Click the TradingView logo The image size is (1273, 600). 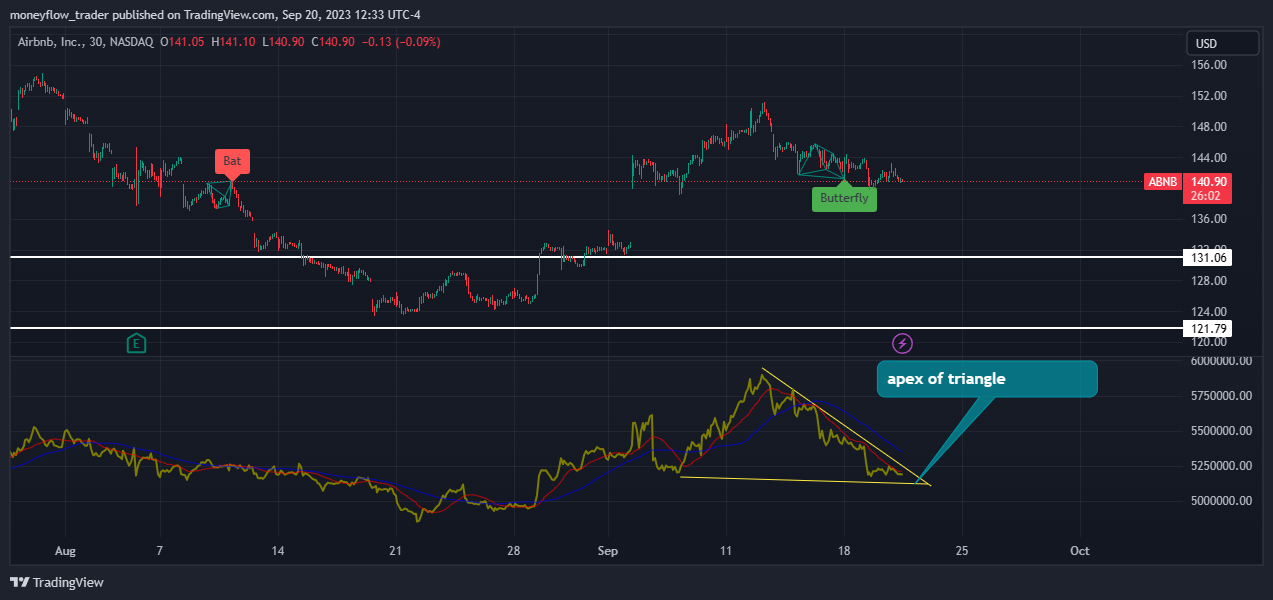tap(57, 582)
